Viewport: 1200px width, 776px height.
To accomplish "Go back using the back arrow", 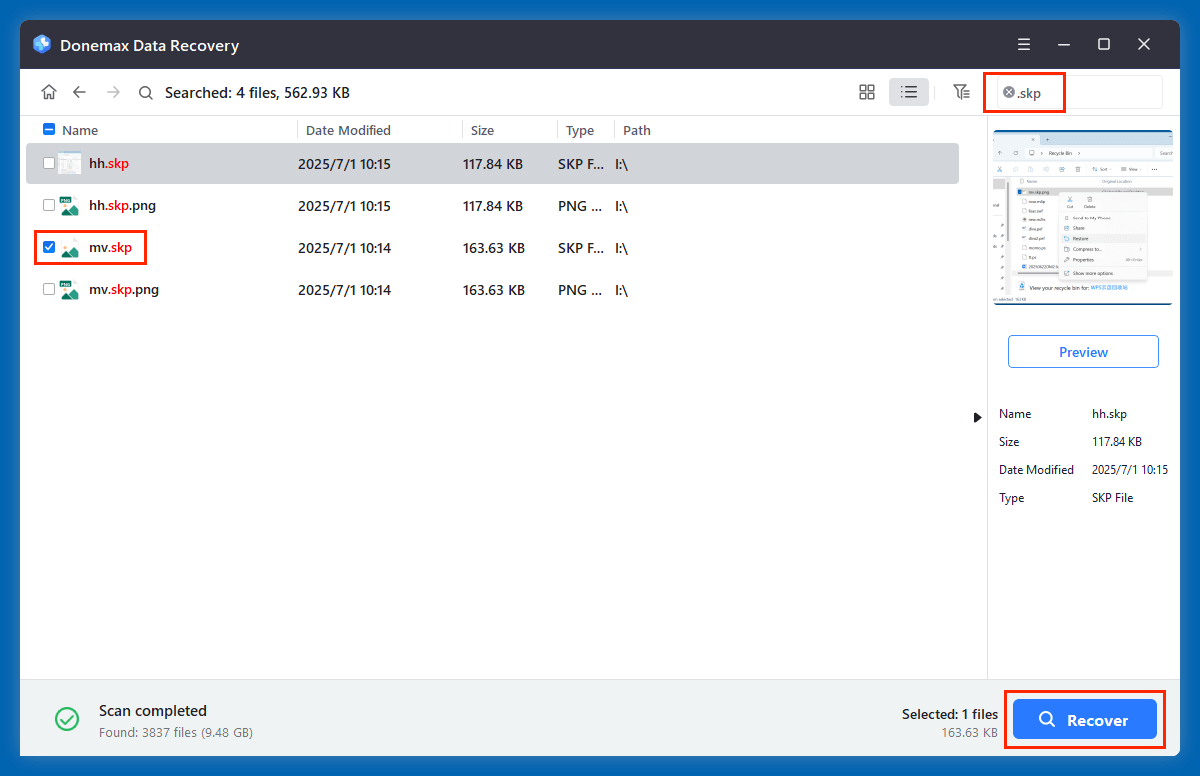I will pyautogui.click(x=80, y=91).
